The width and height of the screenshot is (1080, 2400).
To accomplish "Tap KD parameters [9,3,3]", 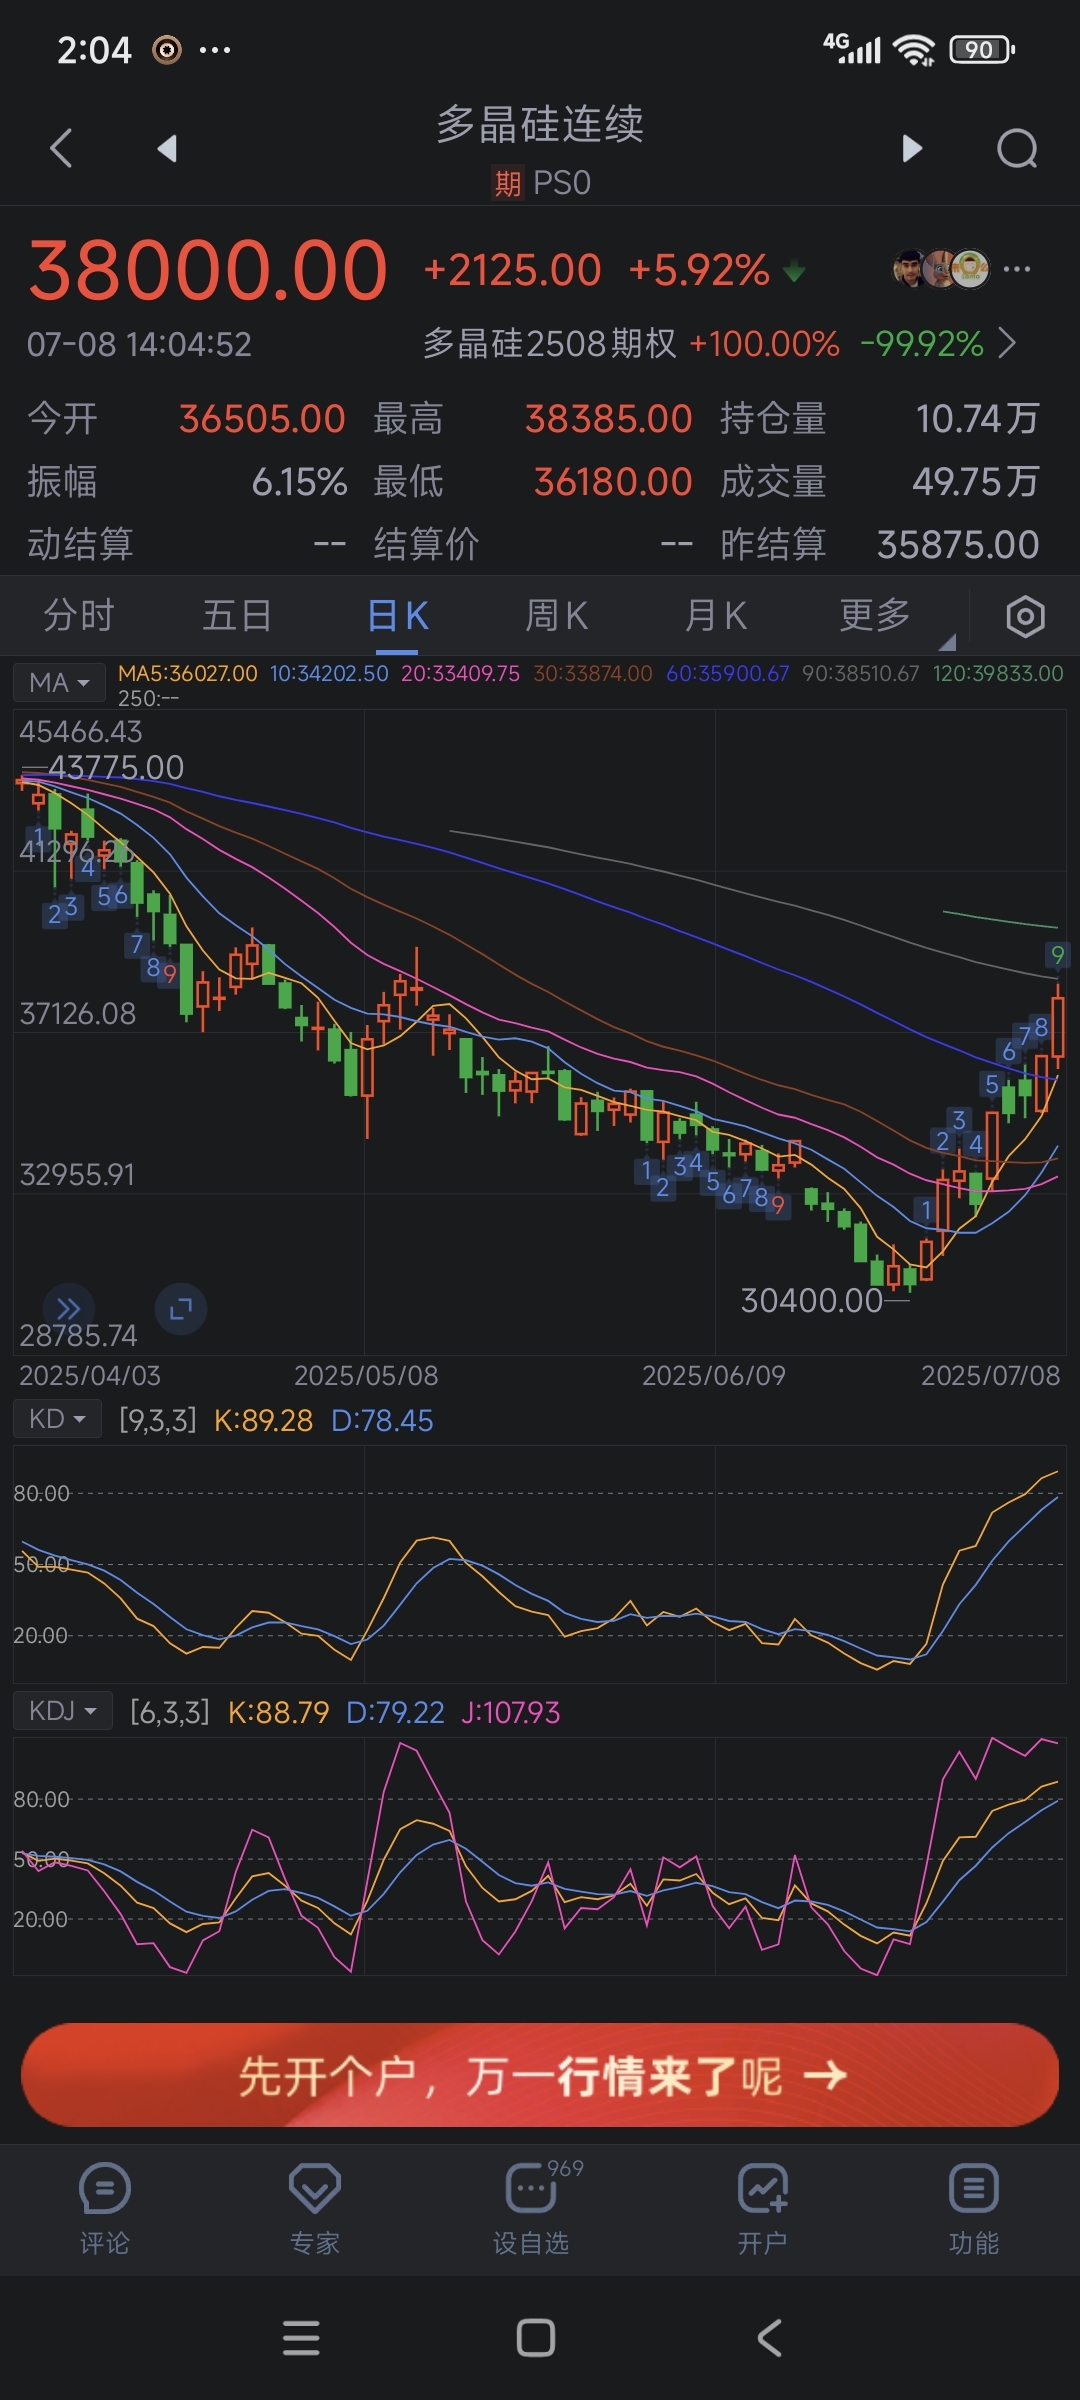I will (158, 1420).
